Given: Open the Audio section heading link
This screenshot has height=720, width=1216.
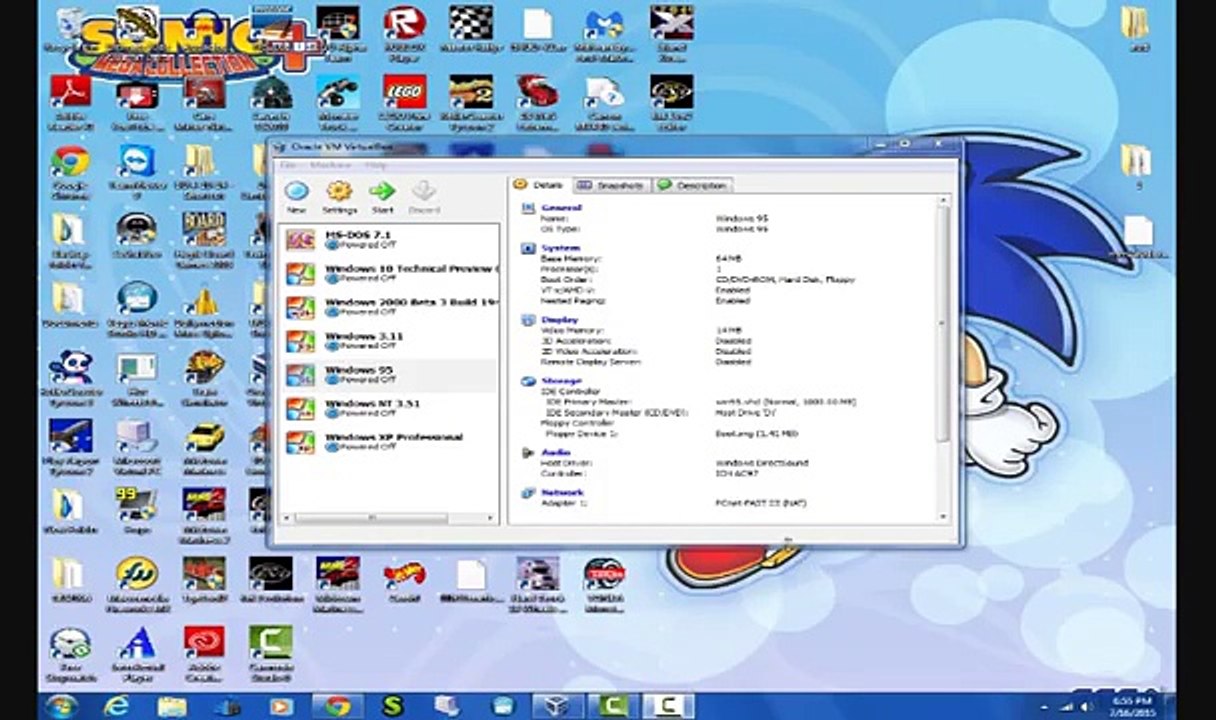Looking at the screenshot, I should tap(555, 453).
